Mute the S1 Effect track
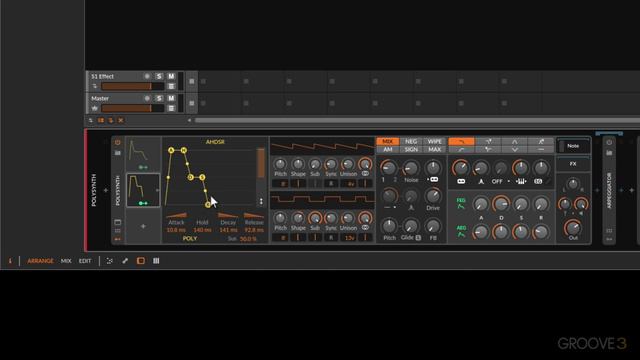Viewport: 640px width, 360px height. click(171, 76)
